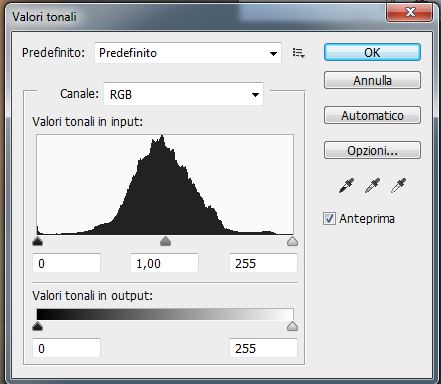Open the Opzioni... dialog
The image size is (441, 384).
point(372,150)
